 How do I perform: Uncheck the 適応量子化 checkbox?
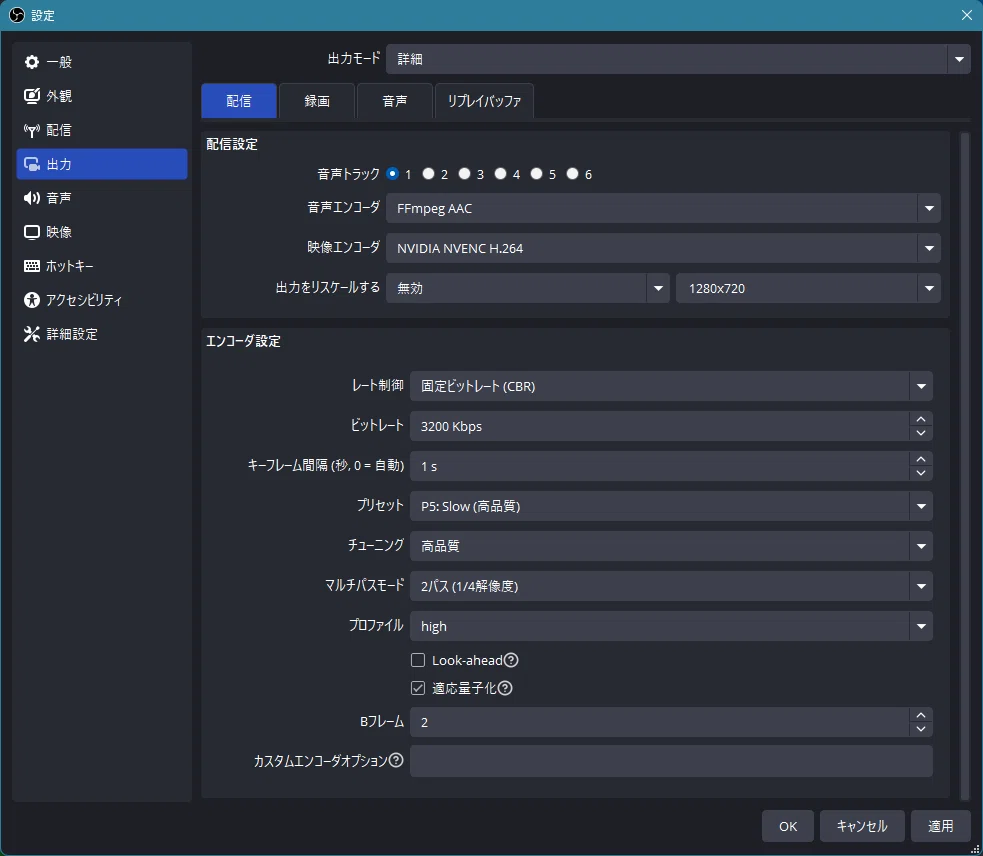[418, 688]
